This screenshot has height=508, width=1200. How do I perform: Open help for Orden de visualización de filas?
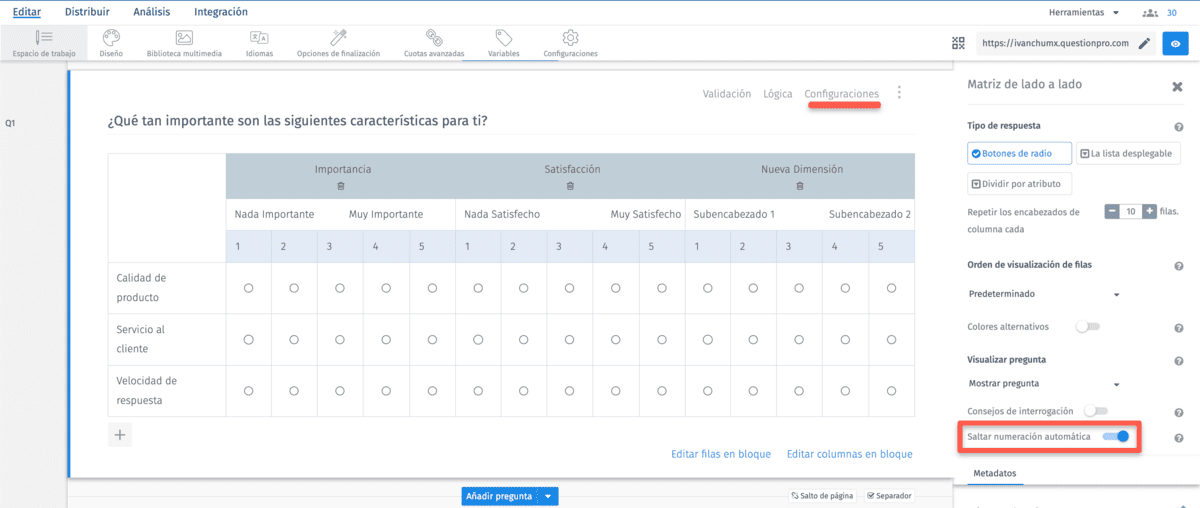[1178, 266]
